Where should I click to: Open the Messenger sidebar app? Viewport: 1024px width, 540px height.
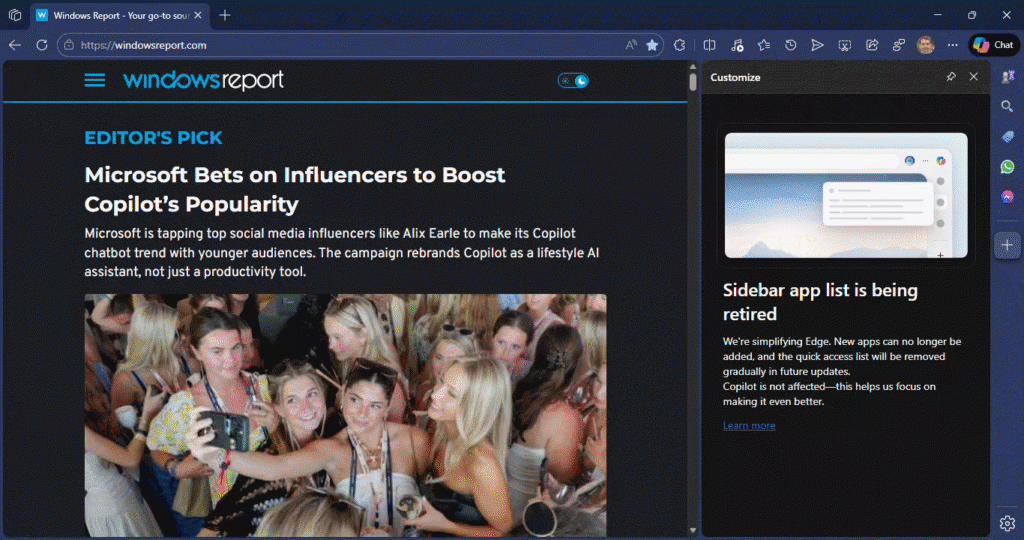pyautogui.click(x=1007, y=197)
